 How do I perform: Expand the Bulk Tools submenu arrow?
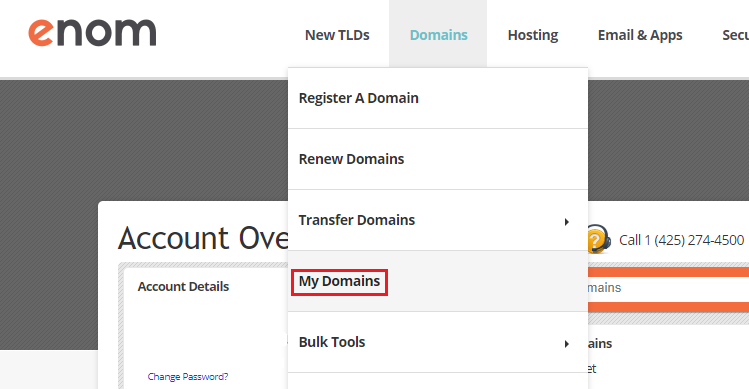point(567,344)
